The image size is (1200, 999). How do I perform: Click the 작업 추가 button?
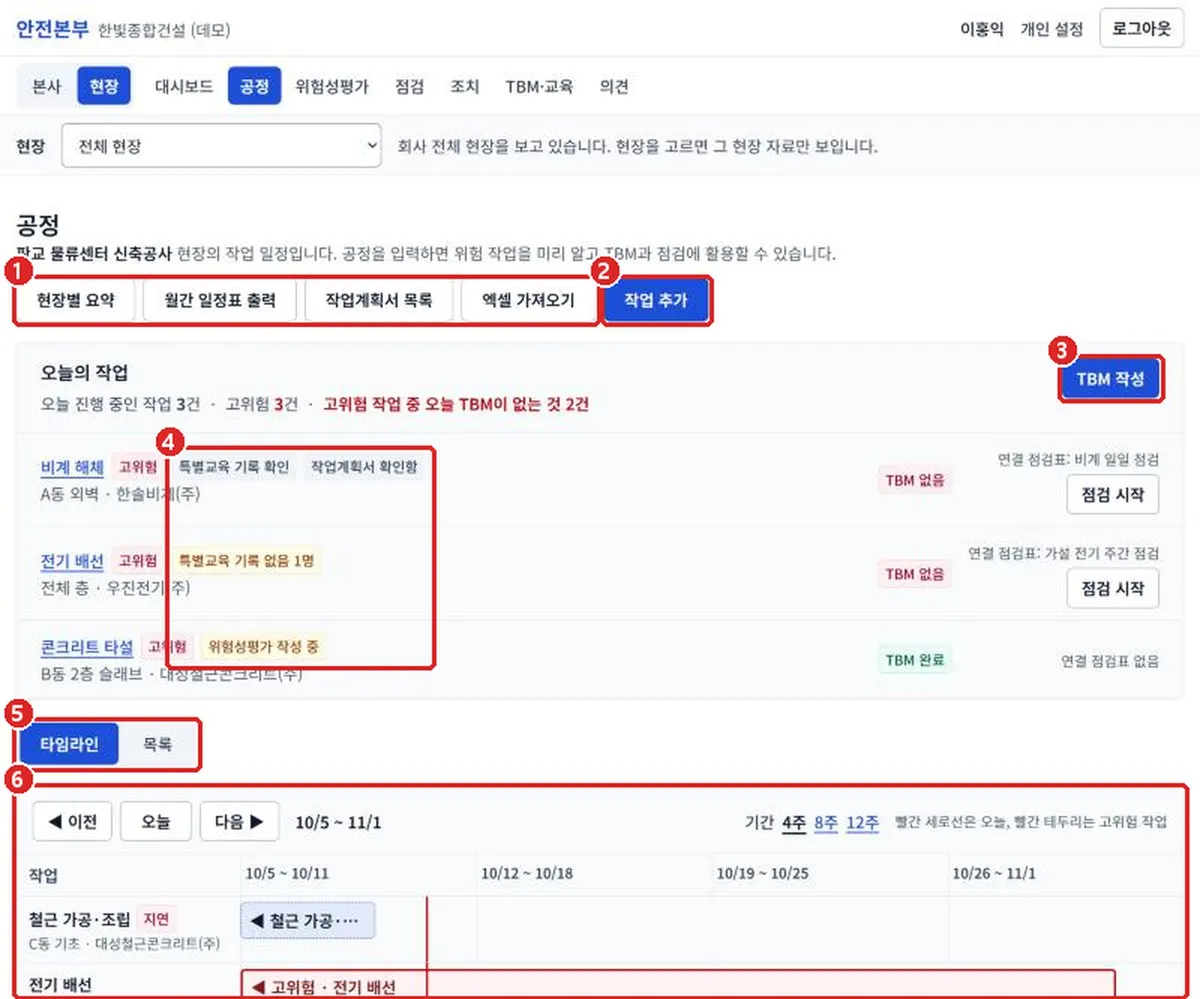click(655, 300)
